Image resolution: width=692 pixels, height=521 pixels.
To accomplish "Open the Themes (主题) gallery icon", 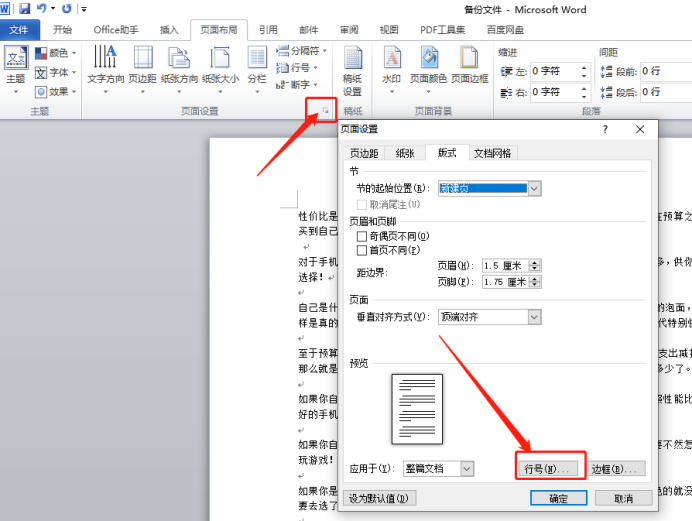I will [x=16, y=57].
